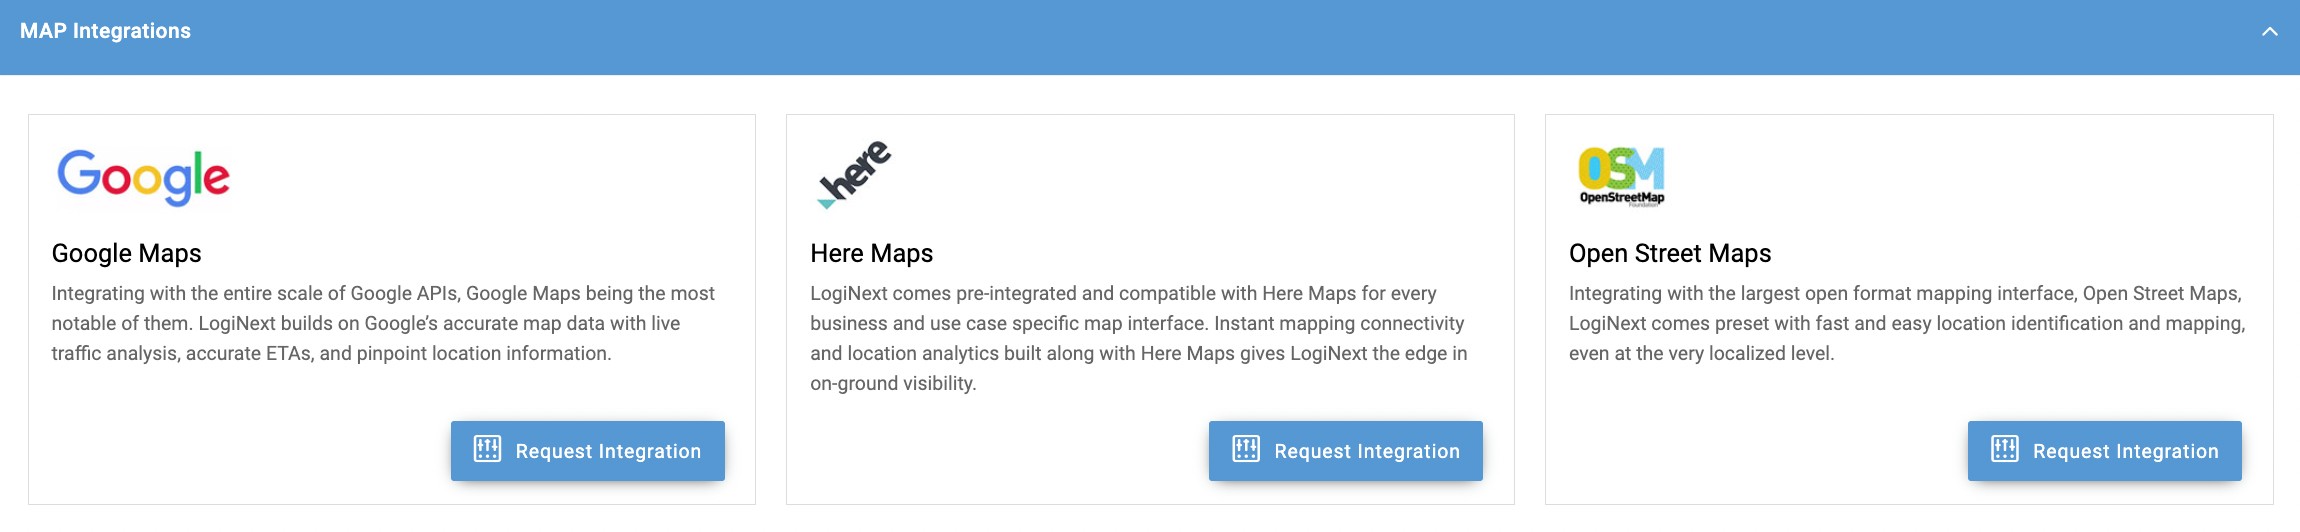2300x532 pixels.
Task: Click the integration icon in Google Maps button
Action: [x=487, y=449]
